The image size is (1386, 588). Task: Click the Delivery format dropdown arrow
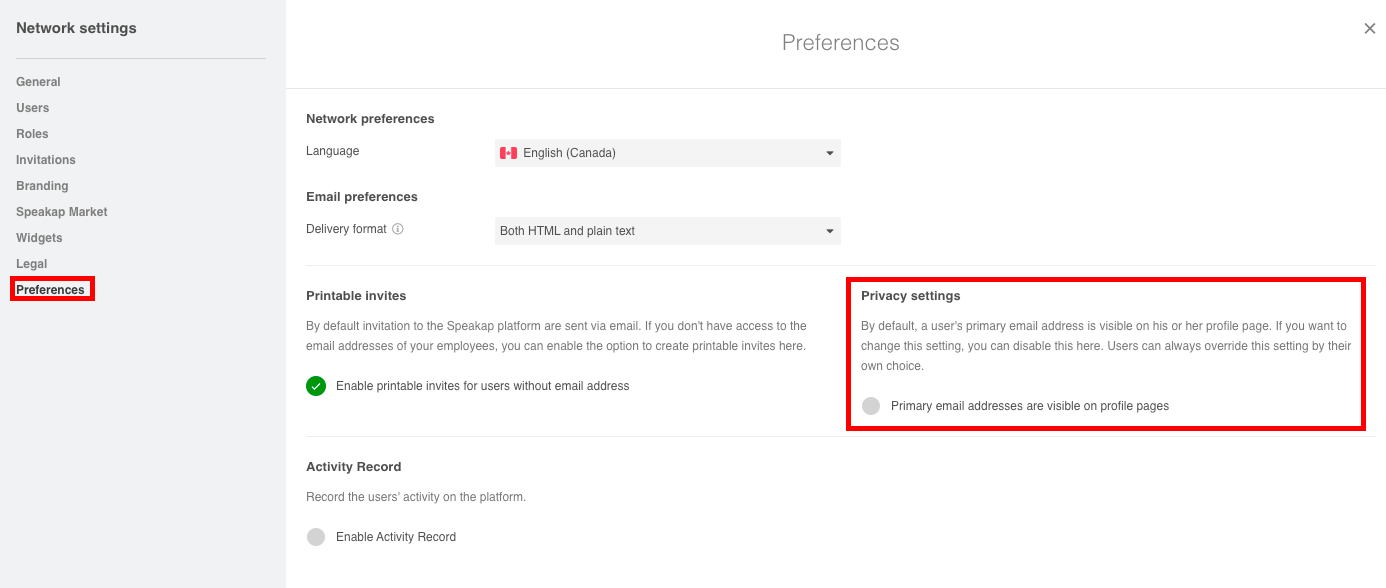click(x=830, y=231)
